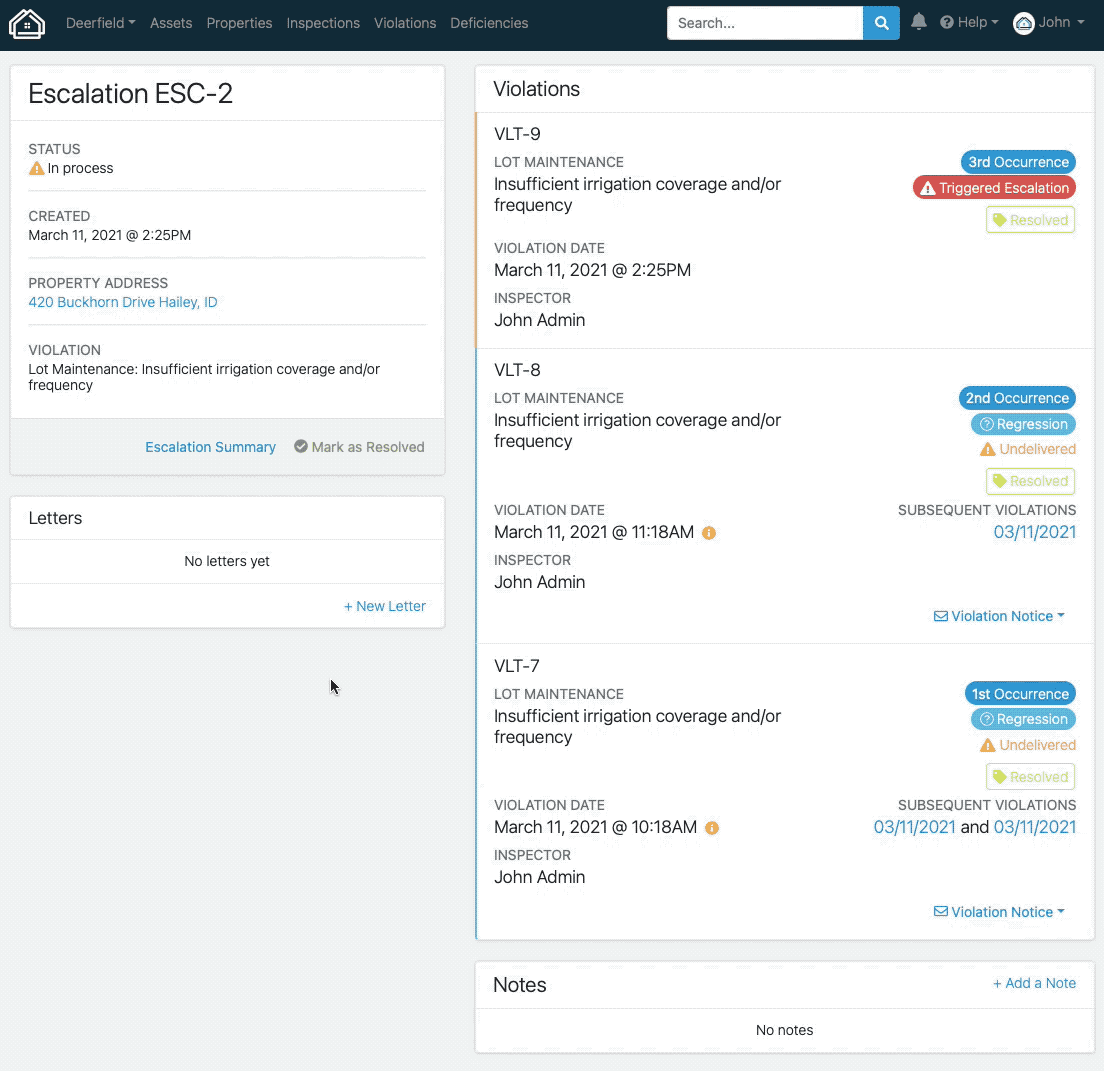The image size is (1104, 1071).
Task: Click the Undelivered warning on VLT-7
Action: pyautogui.click(x=1028, y=745)
